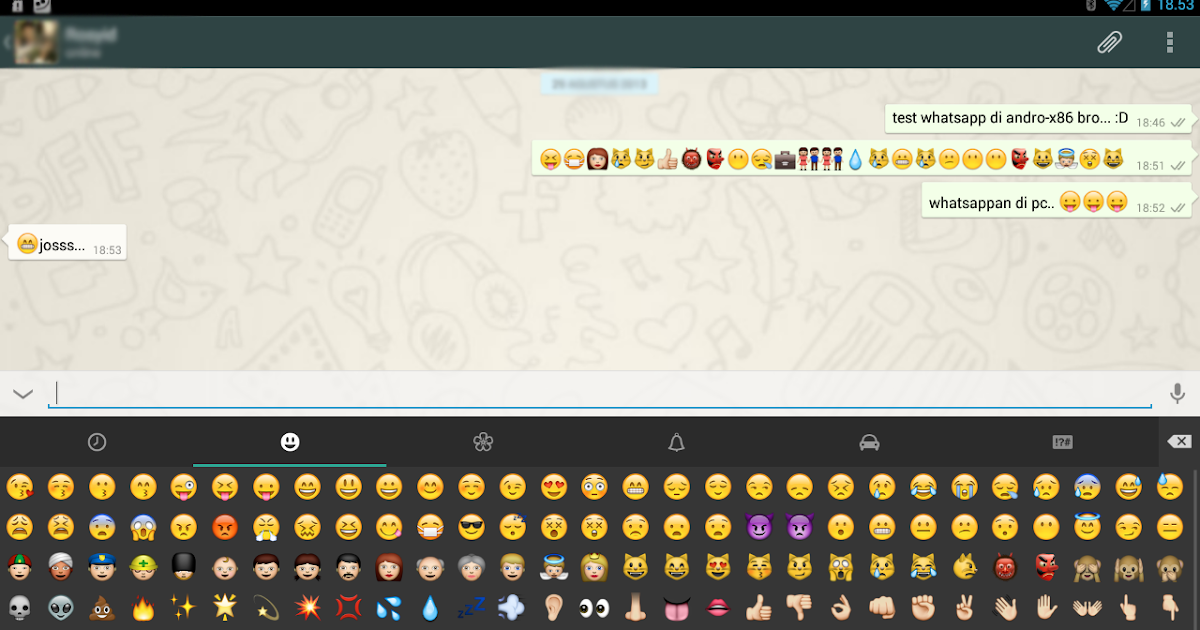Insert the fire emoji

pos(142,606)
